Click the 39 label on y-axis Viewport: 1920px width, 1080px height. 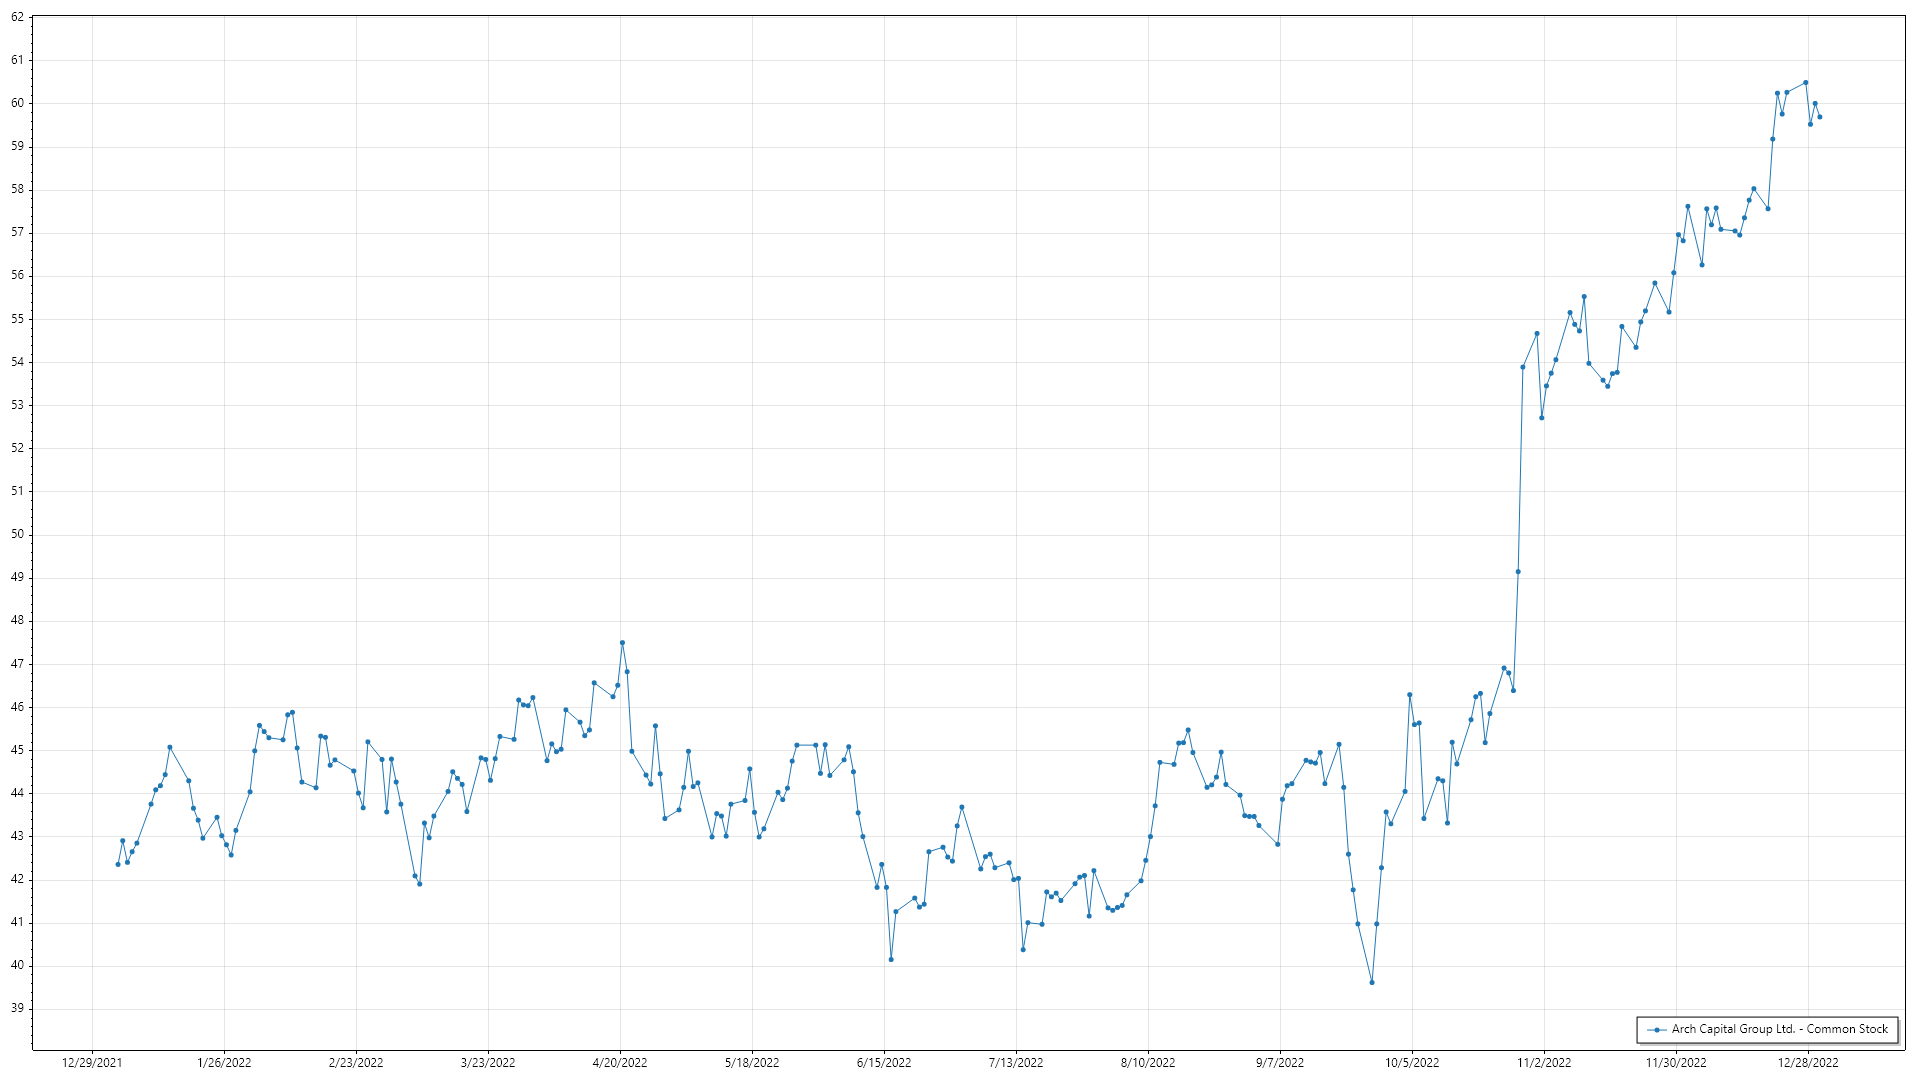(x=17, y=1008)
